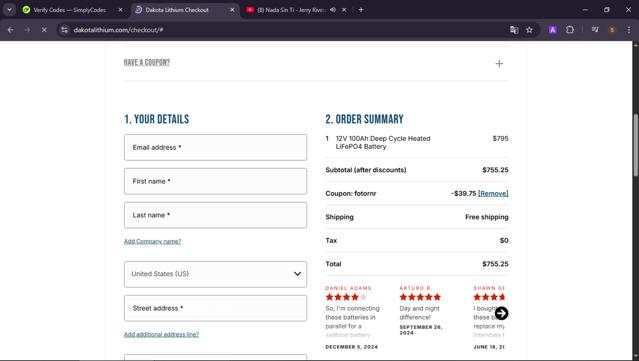639x361 pixels.
Task: Bookmark this page with star icon
Action: click(529, 30)
